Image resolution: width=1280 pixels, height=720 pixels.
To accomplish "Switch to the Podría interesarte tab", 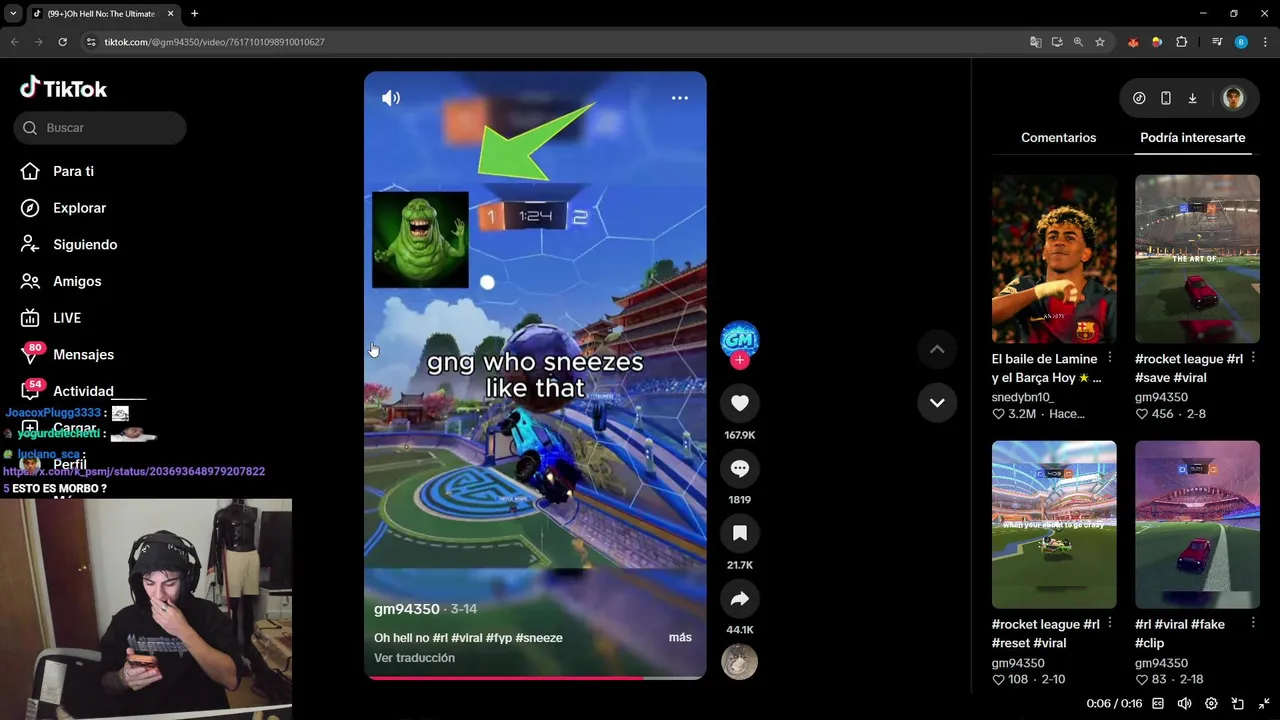I will [x=1192, y=138].
